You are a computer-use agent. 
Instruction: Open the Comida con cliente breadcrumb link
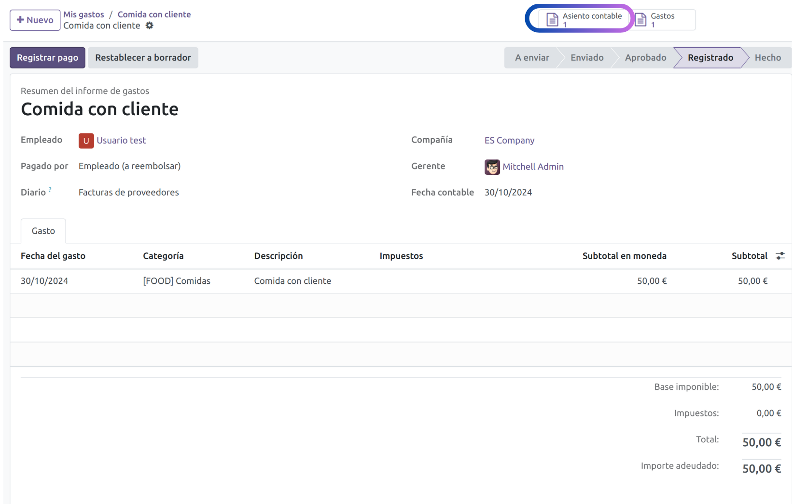coord(154,14)
